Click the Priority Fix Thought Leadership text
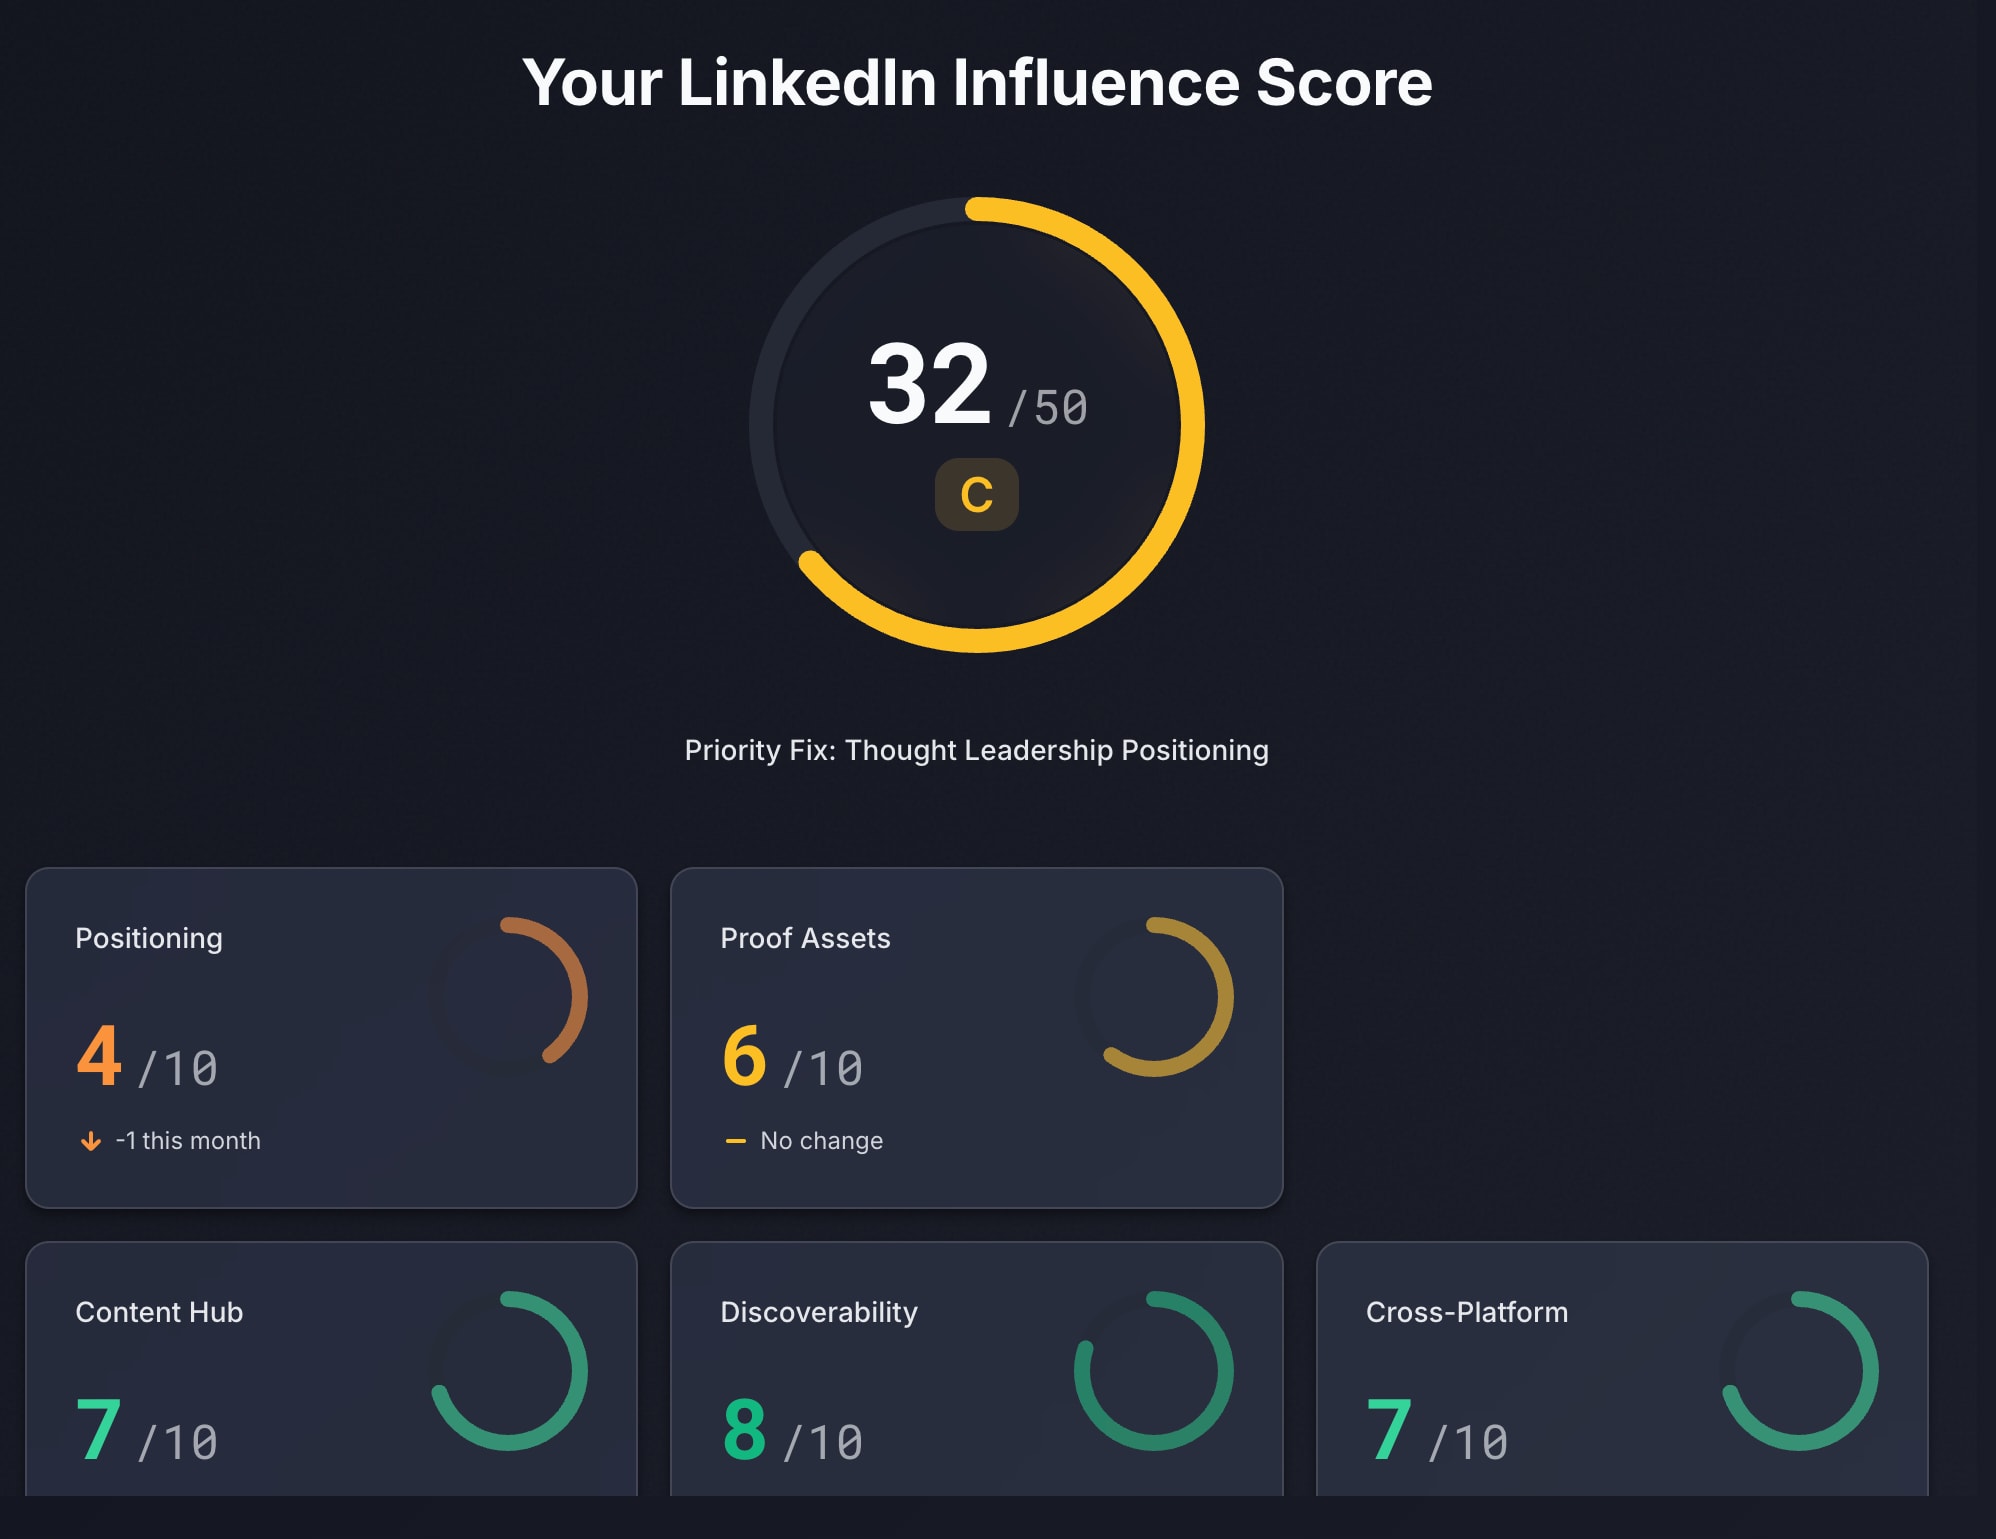 [976, 750]
